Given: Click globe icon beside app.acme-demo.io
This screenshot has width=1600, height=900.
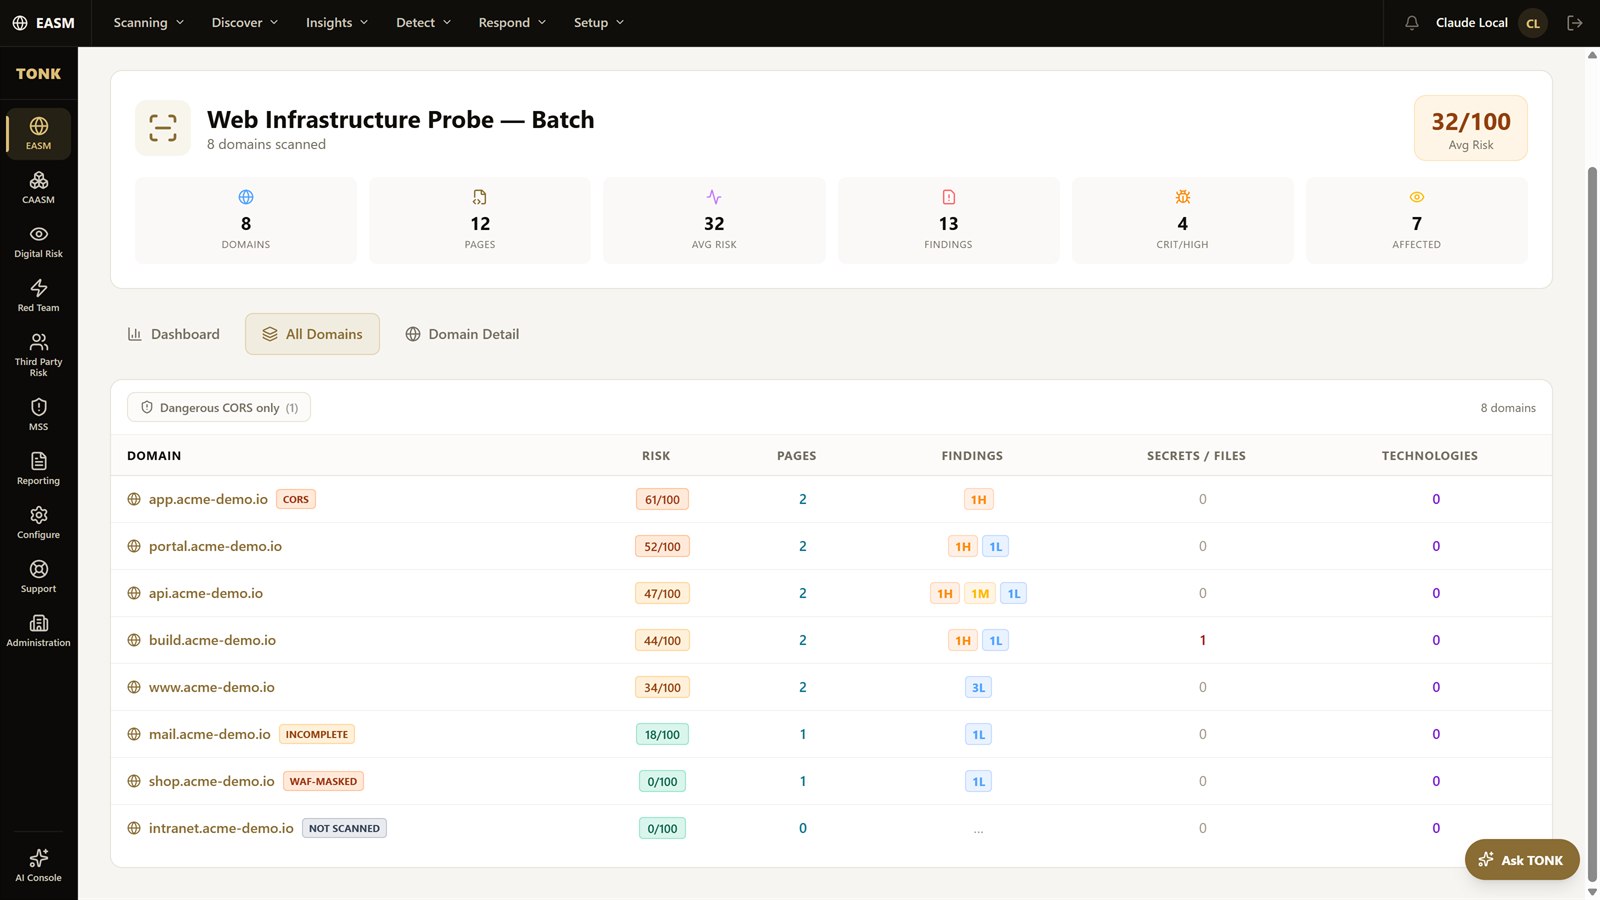Looking at the screenshot, I should 134,499.
